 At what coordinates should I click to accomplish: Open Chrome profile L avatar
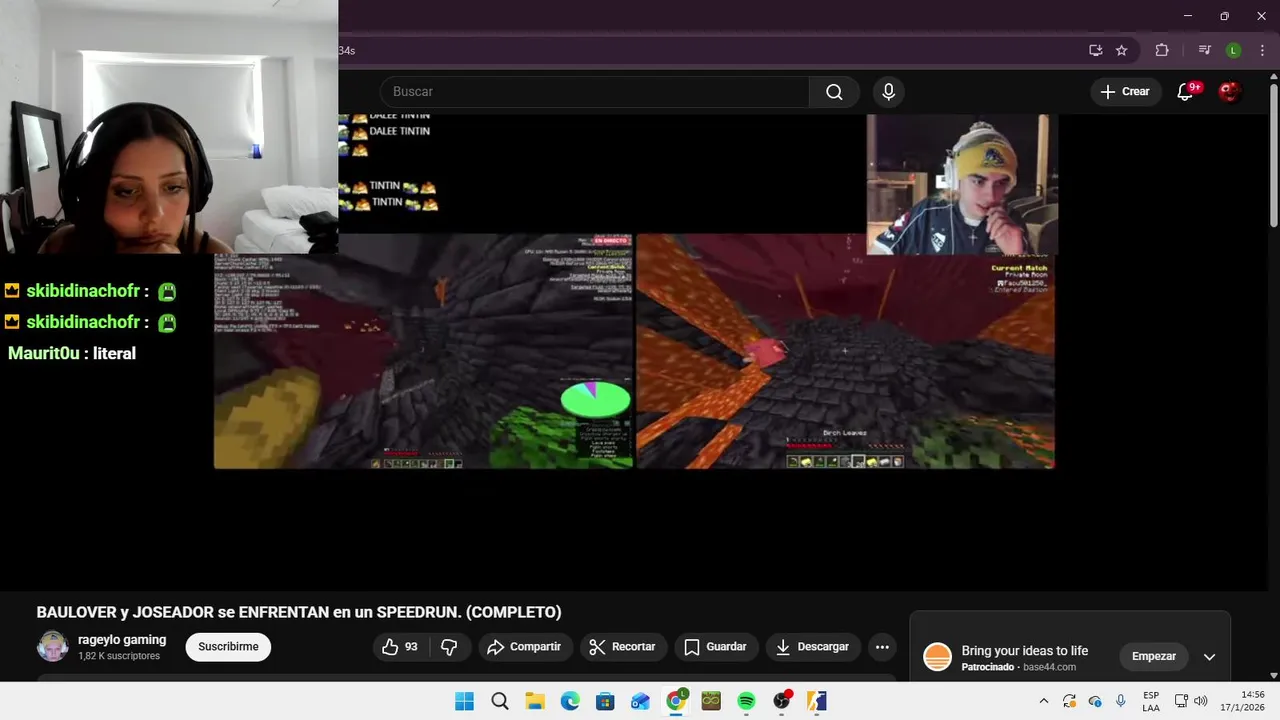pyautogui.click(x=1234, y=50)
